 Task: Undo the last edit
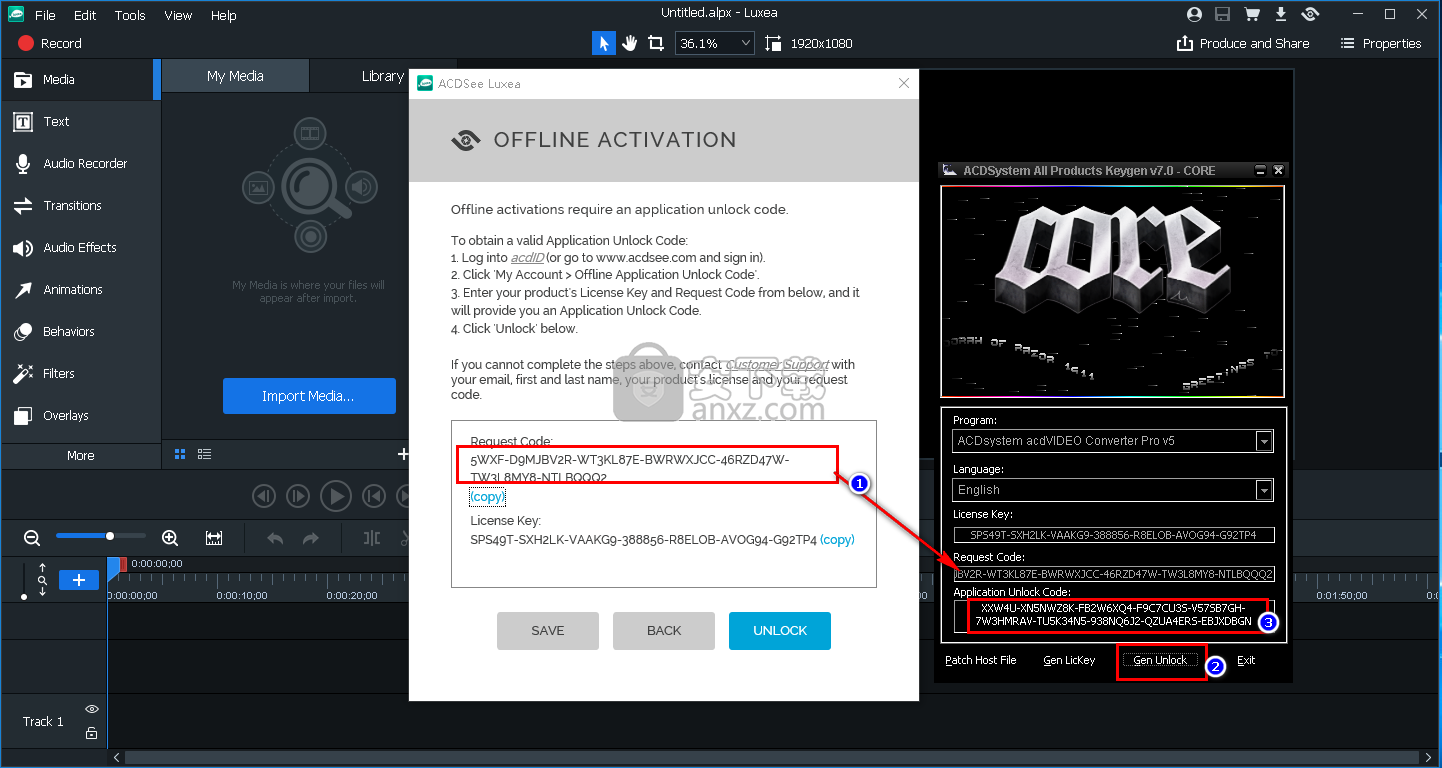[275, 538]
